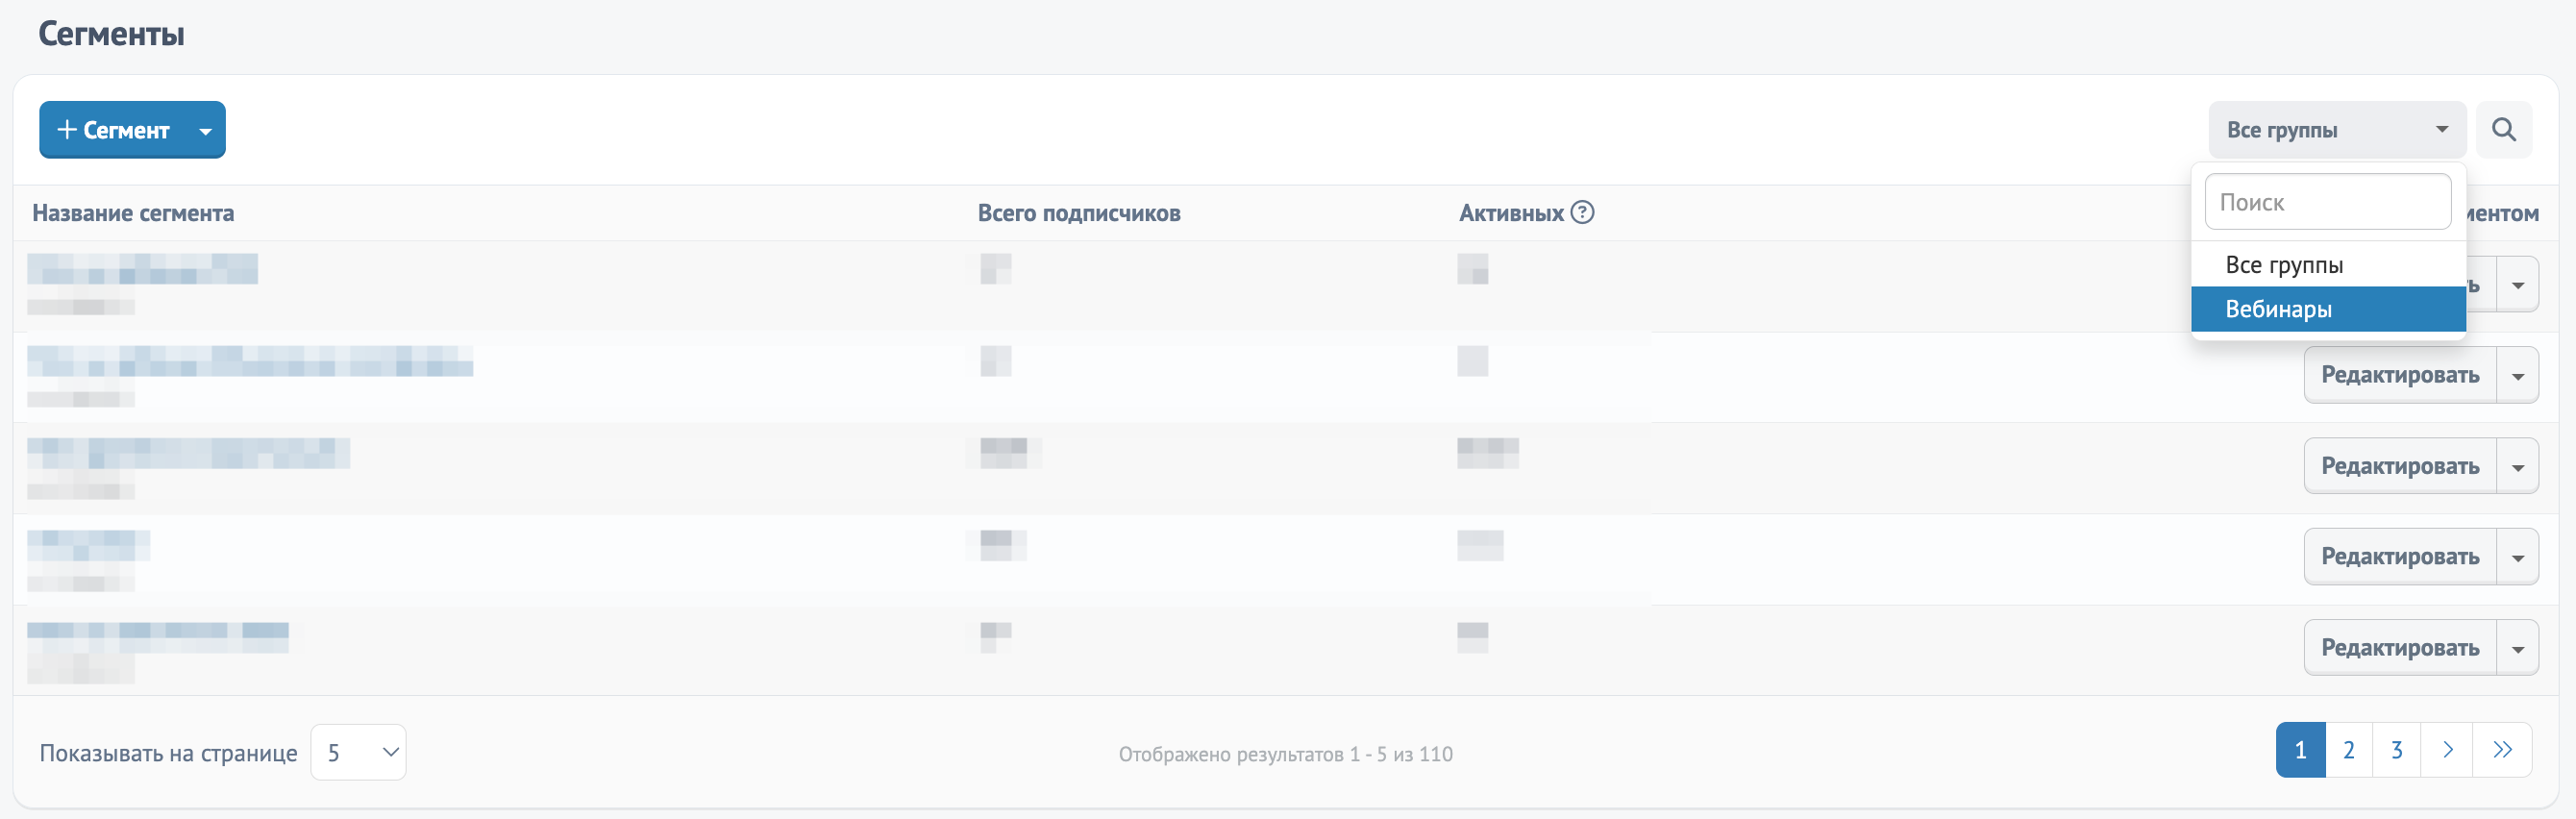The image size is (2576, 819).
Task: Go to page 2
Action: tap(2349, 750)
